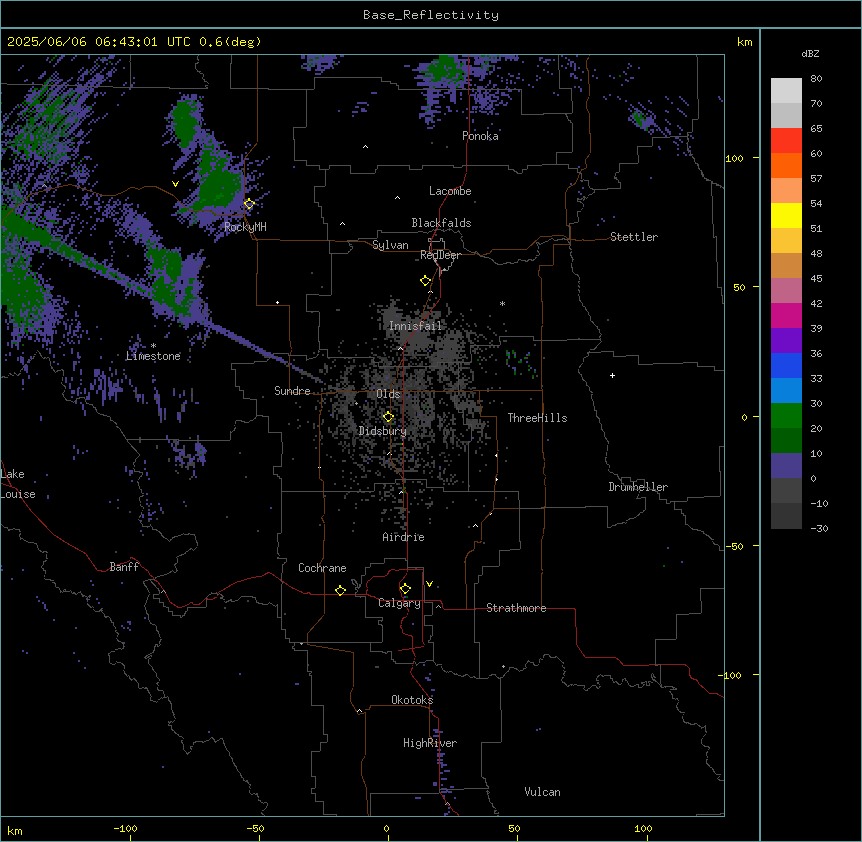Select the Sylvan town label
Viewport: 862px width, 842px height.
coord(390,245)
